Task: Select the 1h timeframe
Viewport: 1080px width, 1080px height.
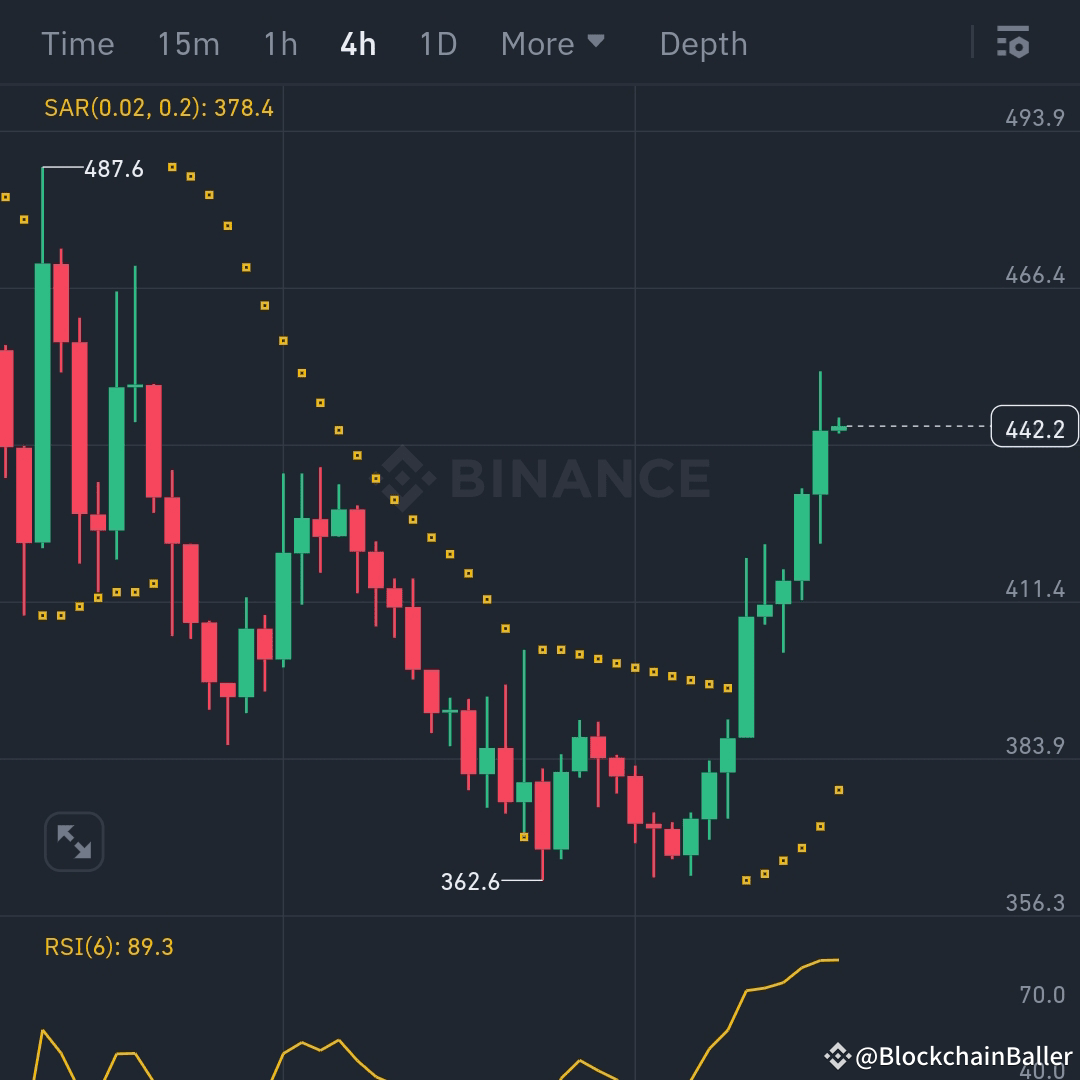Action: [x=280, y=43]
